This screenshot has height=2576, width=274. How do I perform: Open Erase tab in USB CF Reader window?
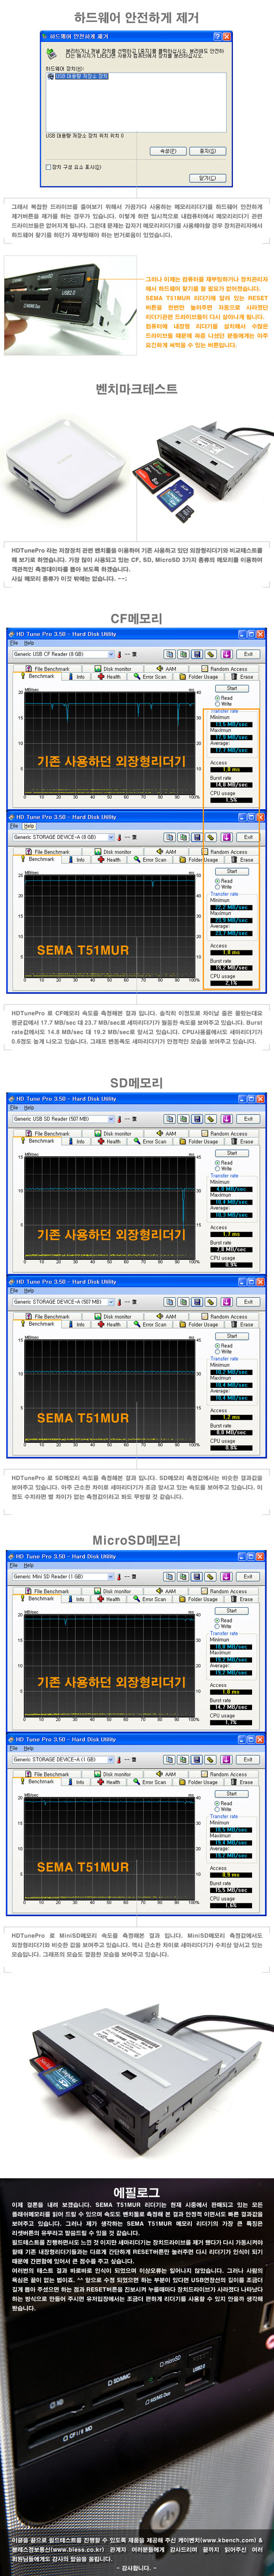point(243,677)
